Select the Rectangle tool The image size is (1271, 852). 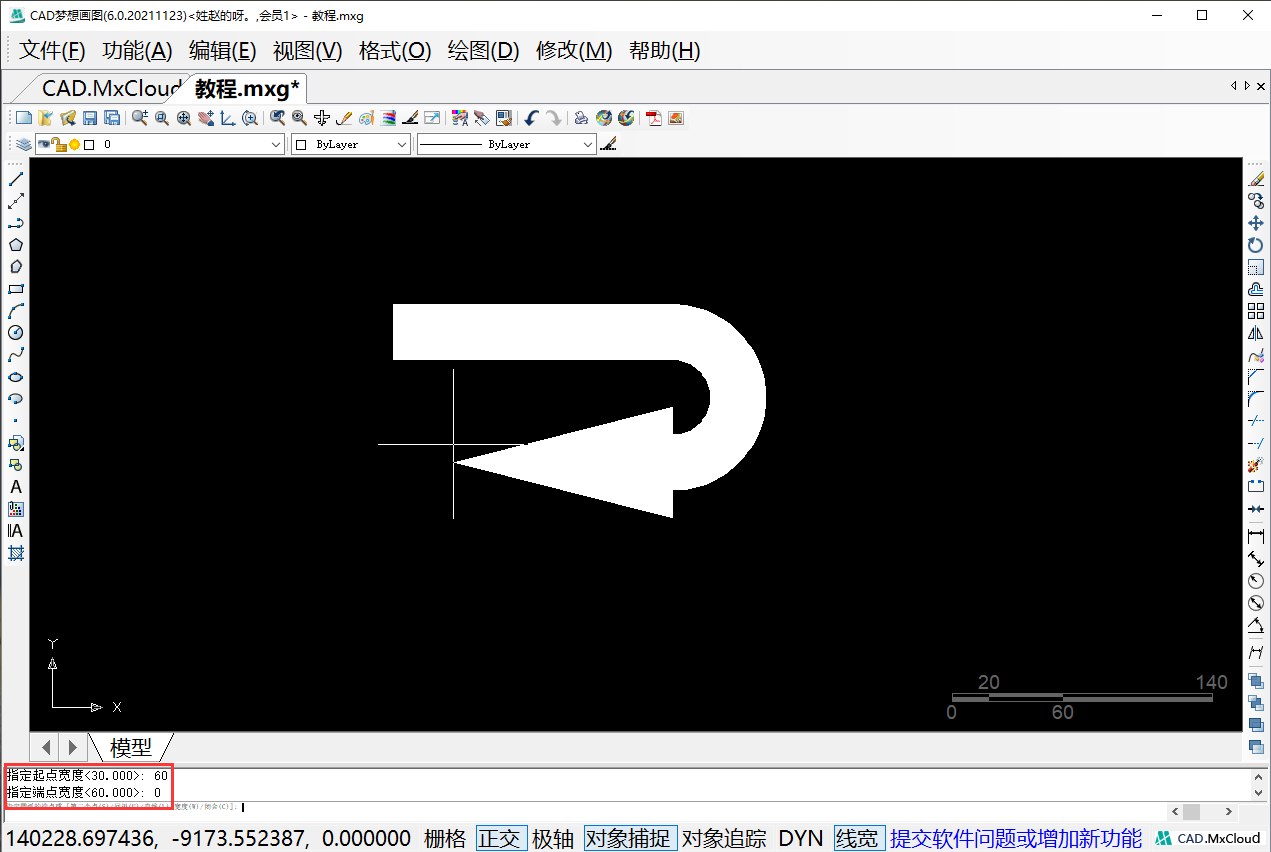pos(16,289)
